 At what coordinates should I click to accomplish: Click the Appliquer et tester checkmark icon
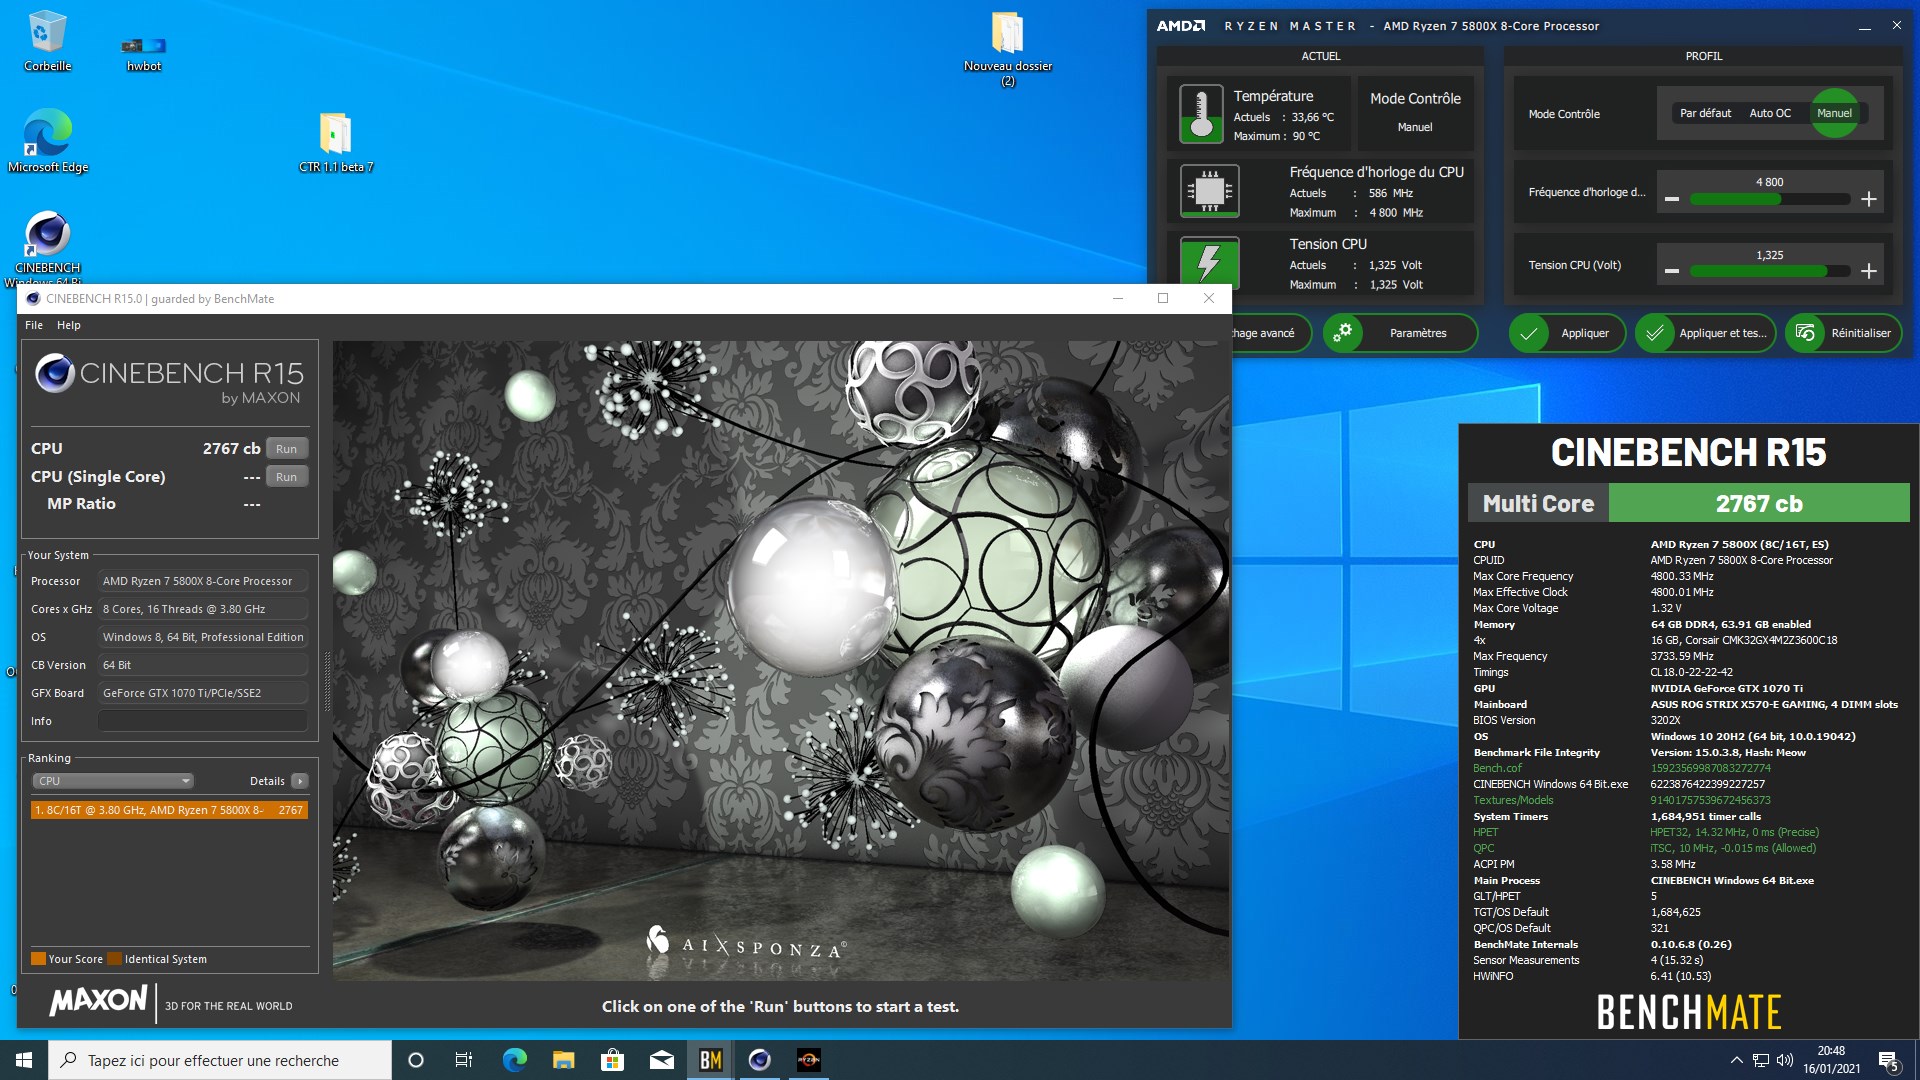(x=1655, y=333)
